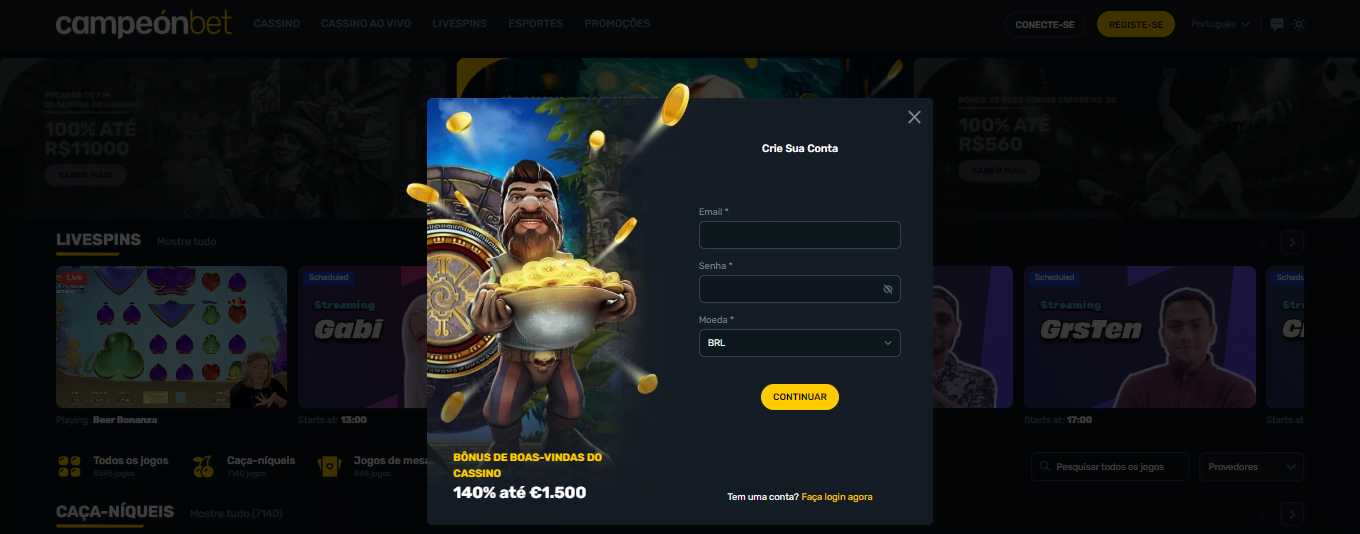Expand the Português language selector
The width and height of the screenshot is (1360, 534).
click(1220, 24)
